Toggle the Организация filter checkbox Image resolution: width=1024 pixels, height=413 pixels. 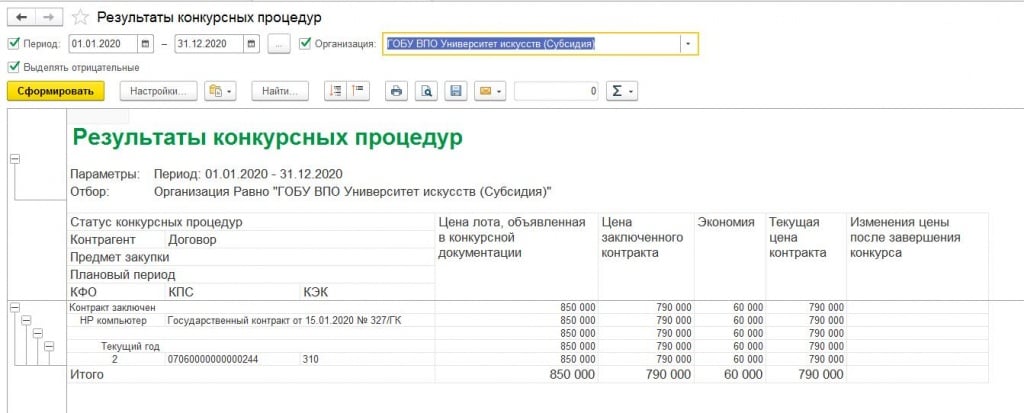[305, 44]
